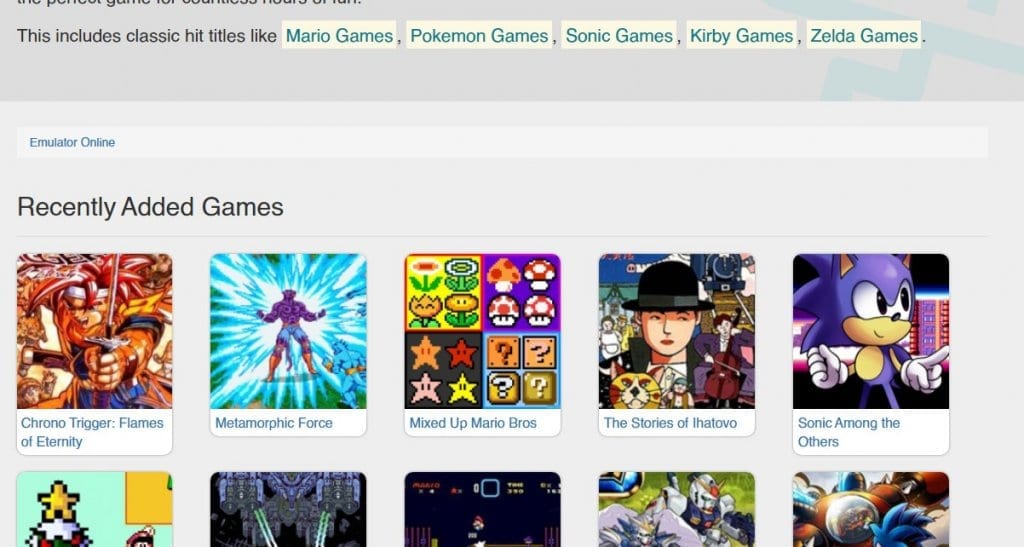The image size is (1024, 547).
Task: Click the Mixed Up Mario Bros title
Action: pyautogui.click(x=473, y=423)
